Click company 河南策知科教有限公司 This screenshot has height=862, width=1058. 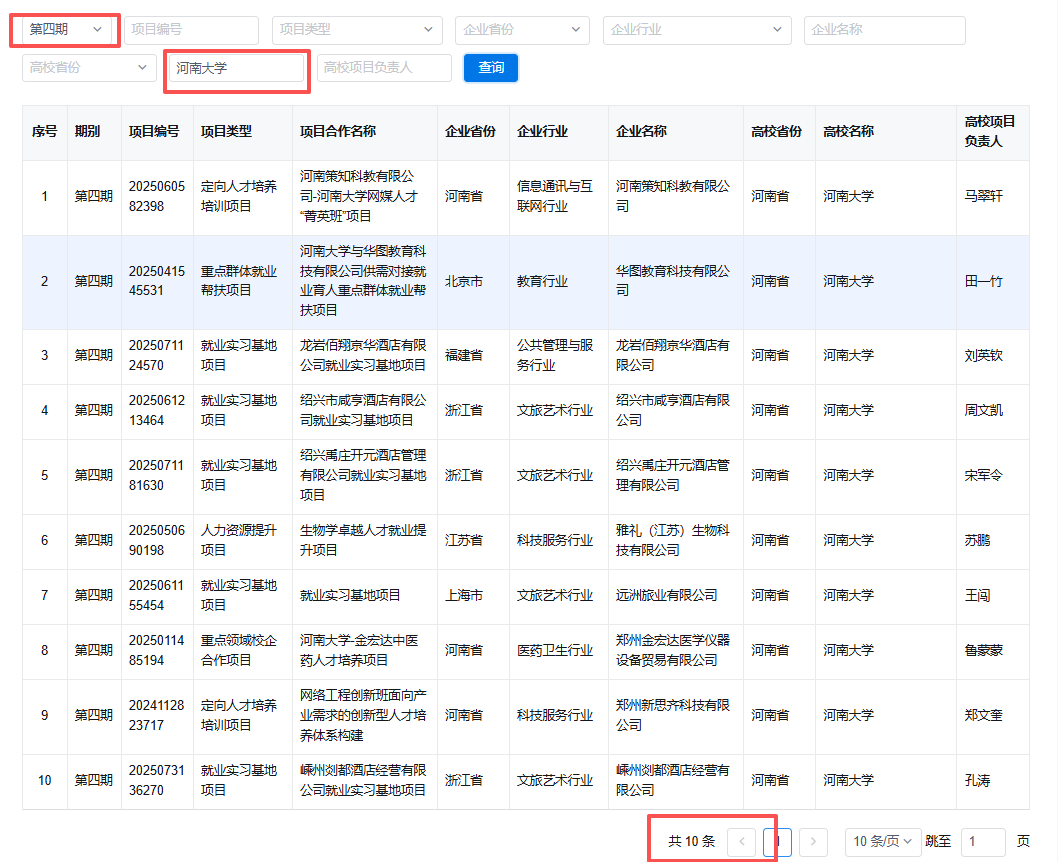(x=673, y=196)
